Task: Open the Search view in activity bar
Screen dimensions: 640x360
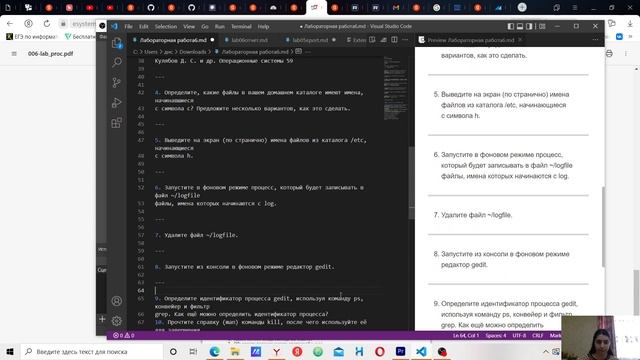Action: point(117,62)
